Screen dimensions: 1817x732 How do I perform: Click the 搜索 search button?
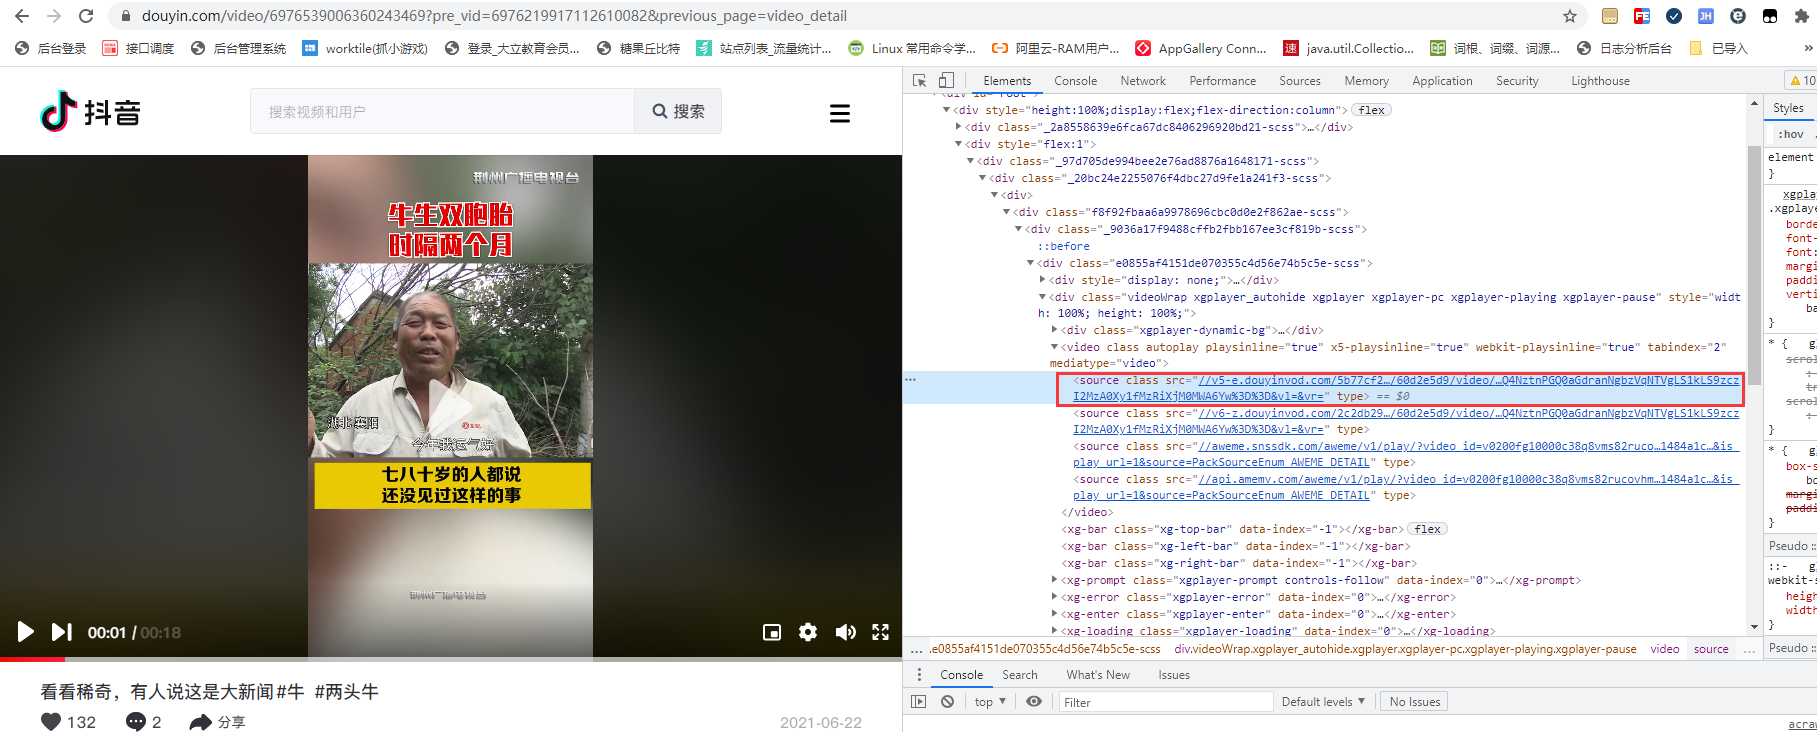click(678, 111)
